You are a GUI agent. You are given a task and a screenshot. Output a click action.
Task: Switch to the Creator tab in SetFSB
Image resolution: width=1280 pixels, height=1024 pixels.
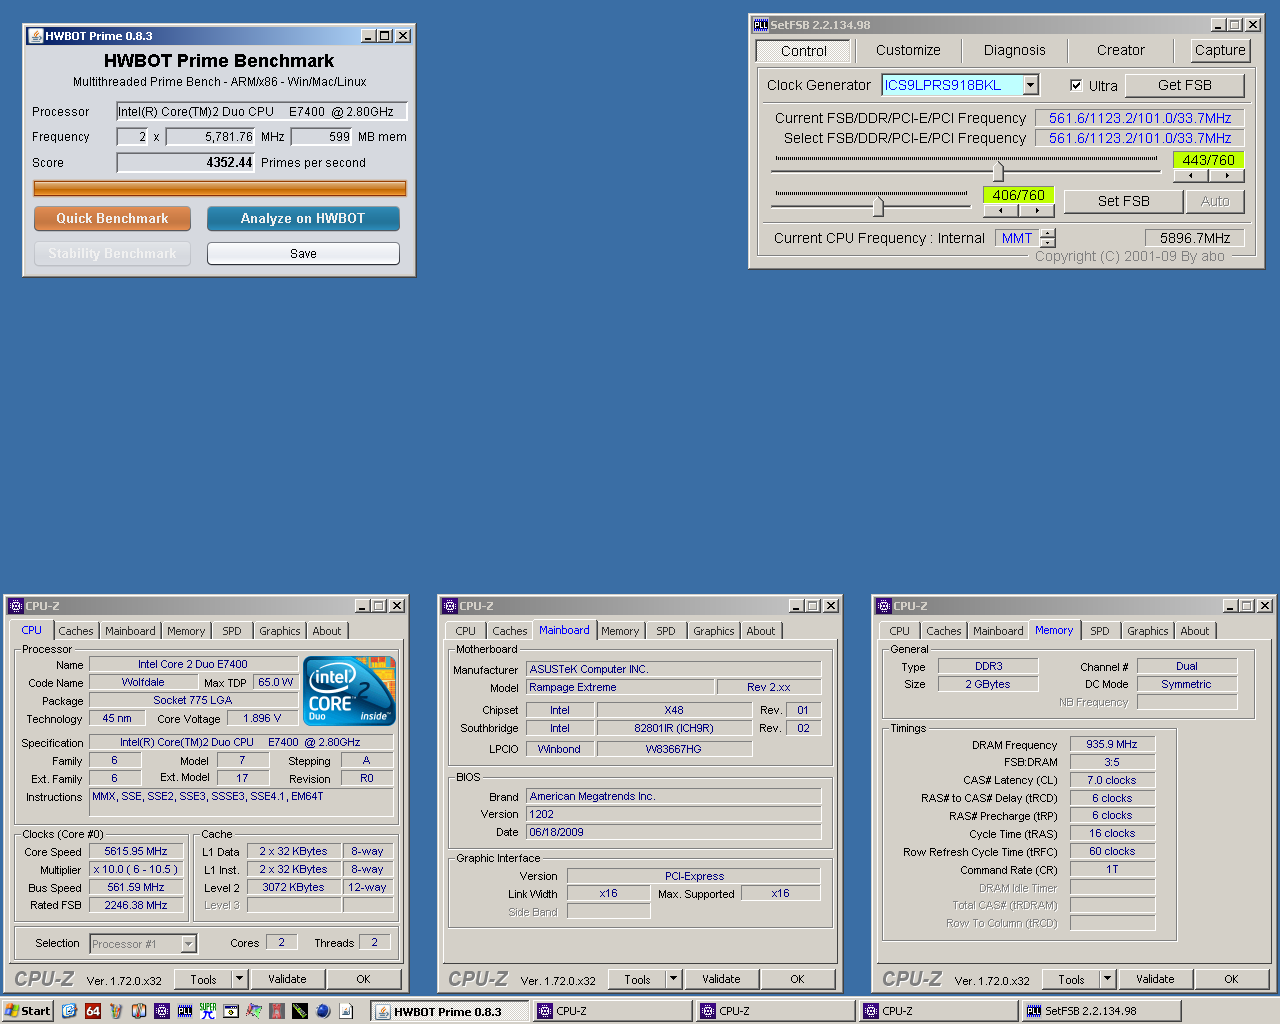tap(1121, 50)
